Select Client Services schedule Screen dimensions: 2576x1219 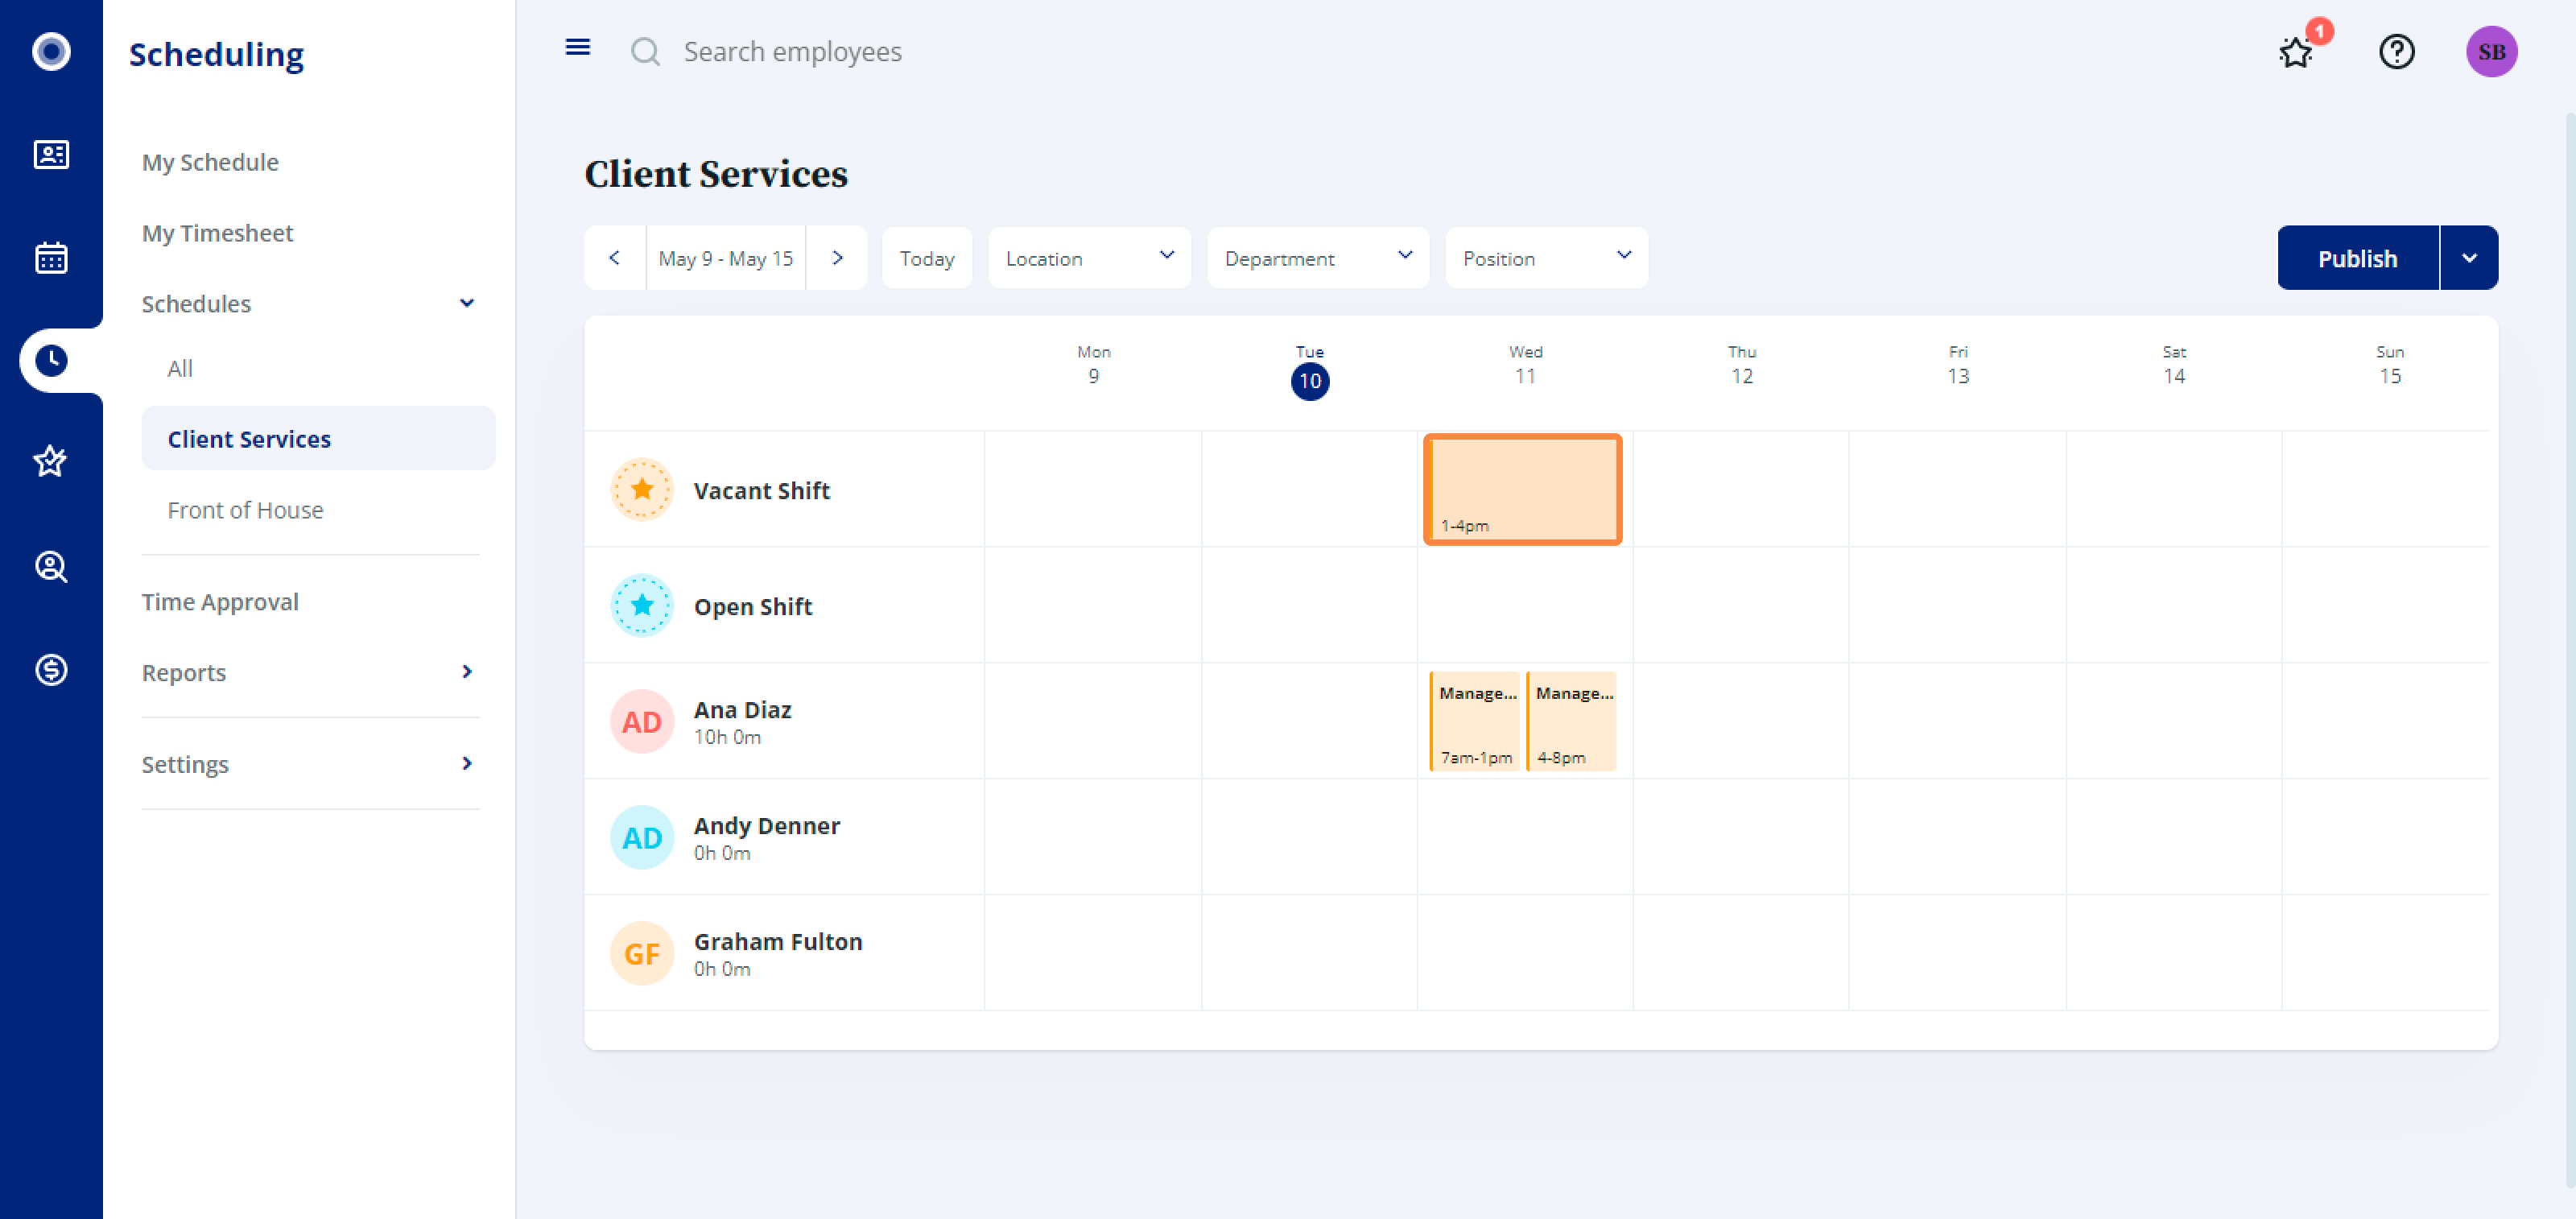pyautogui.click(x=318, y=438)
